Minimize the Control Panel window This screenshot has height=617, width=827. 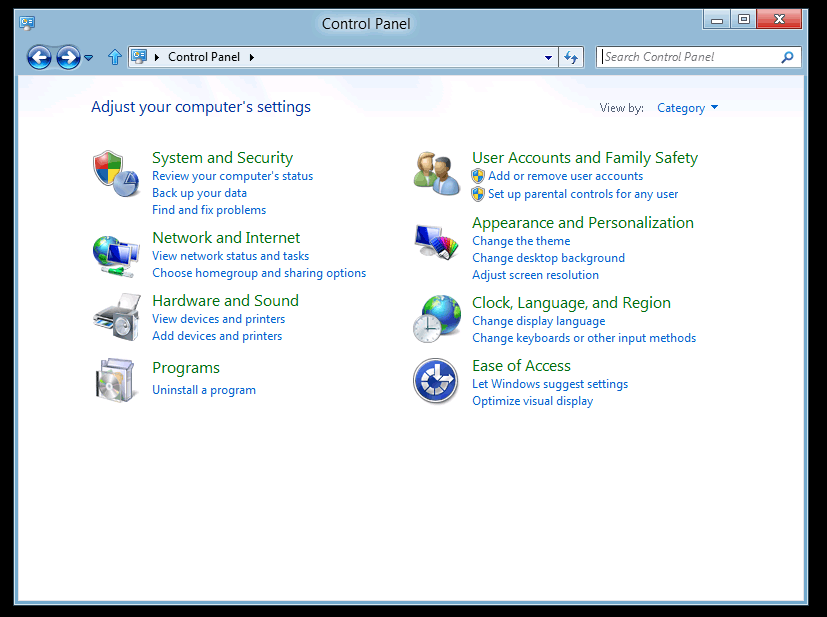717,20
